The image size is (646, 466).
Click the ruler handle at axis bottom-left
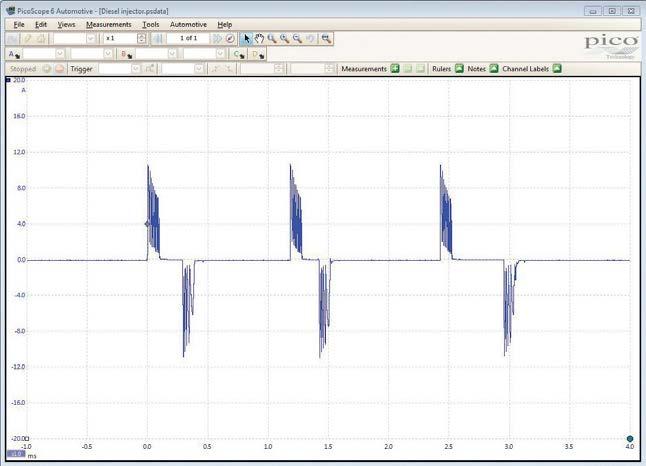(x=27, y=438)
